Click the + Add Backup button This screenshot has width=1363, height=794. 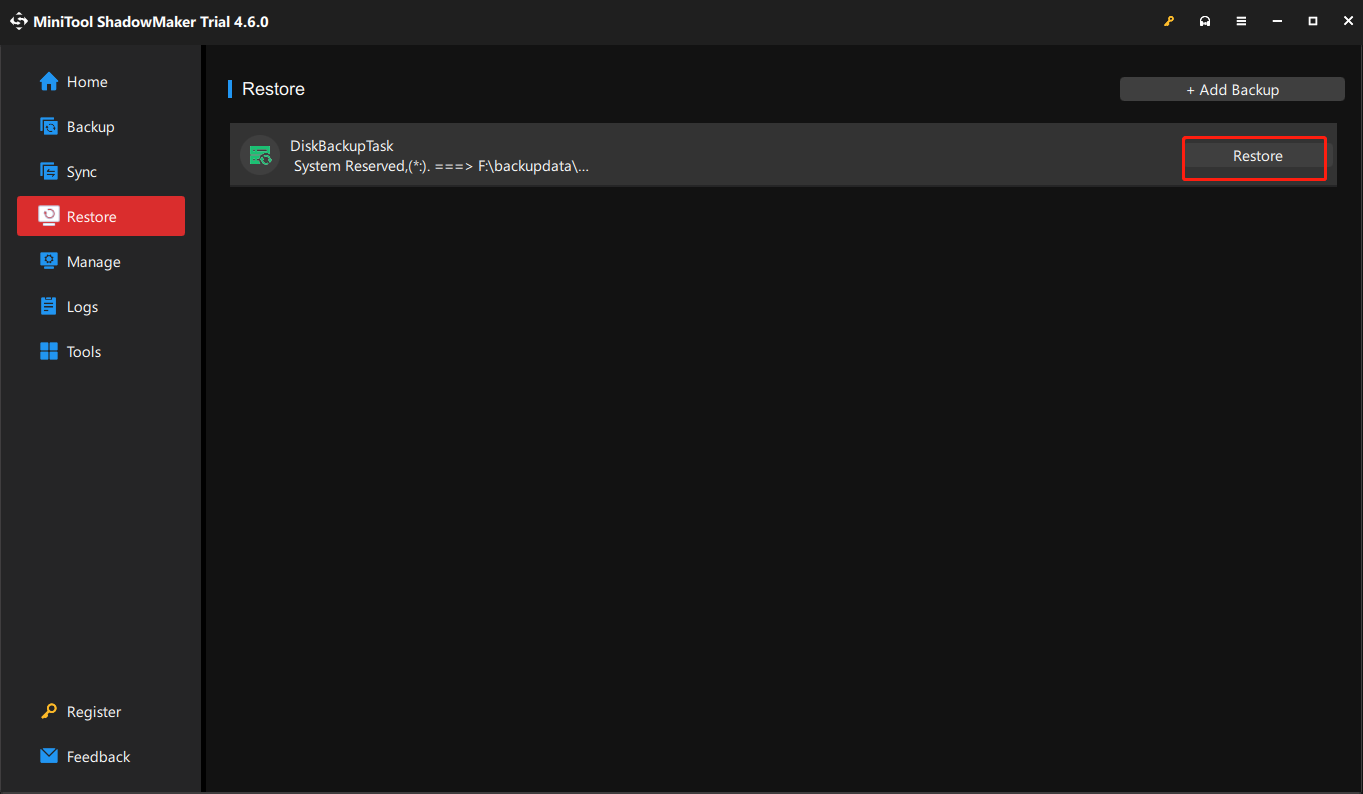click(1232, 89)
